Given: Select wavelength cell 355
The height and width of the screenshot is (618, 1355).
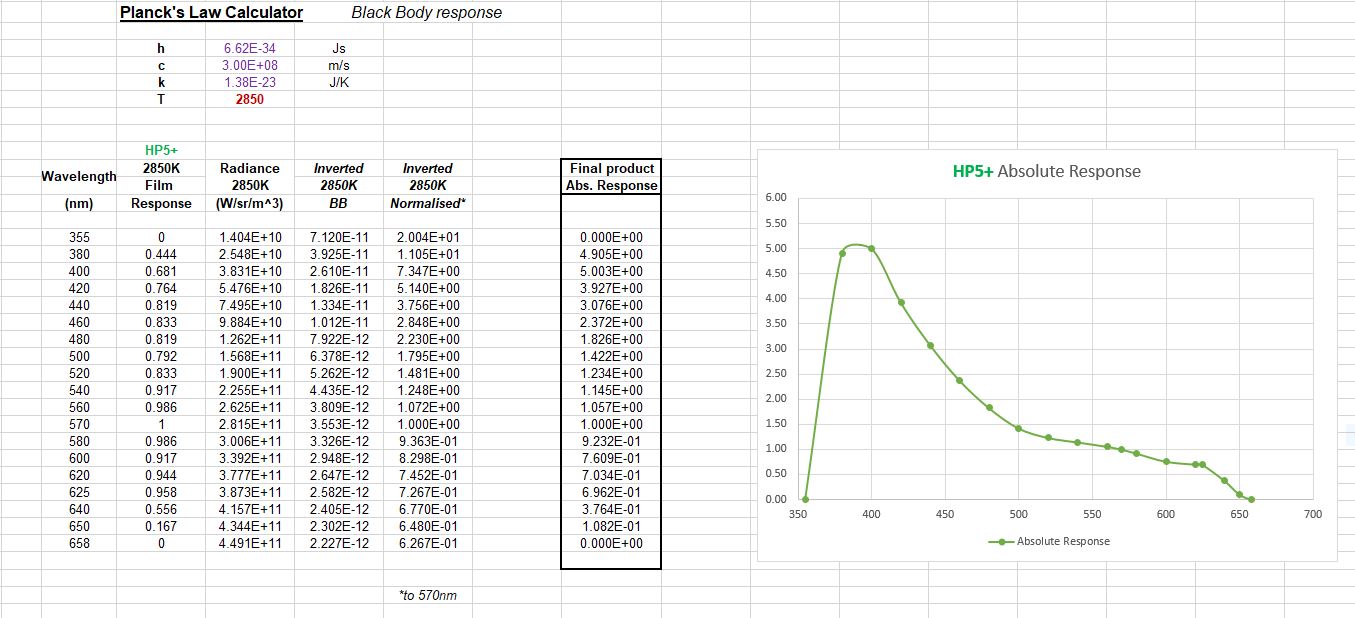Looking at the screenshot, I should (79, 237).
